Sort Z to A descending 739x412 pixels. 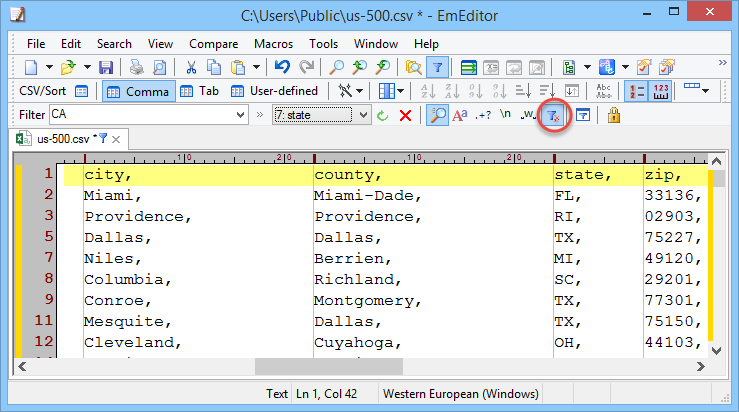tap(452, 91)
